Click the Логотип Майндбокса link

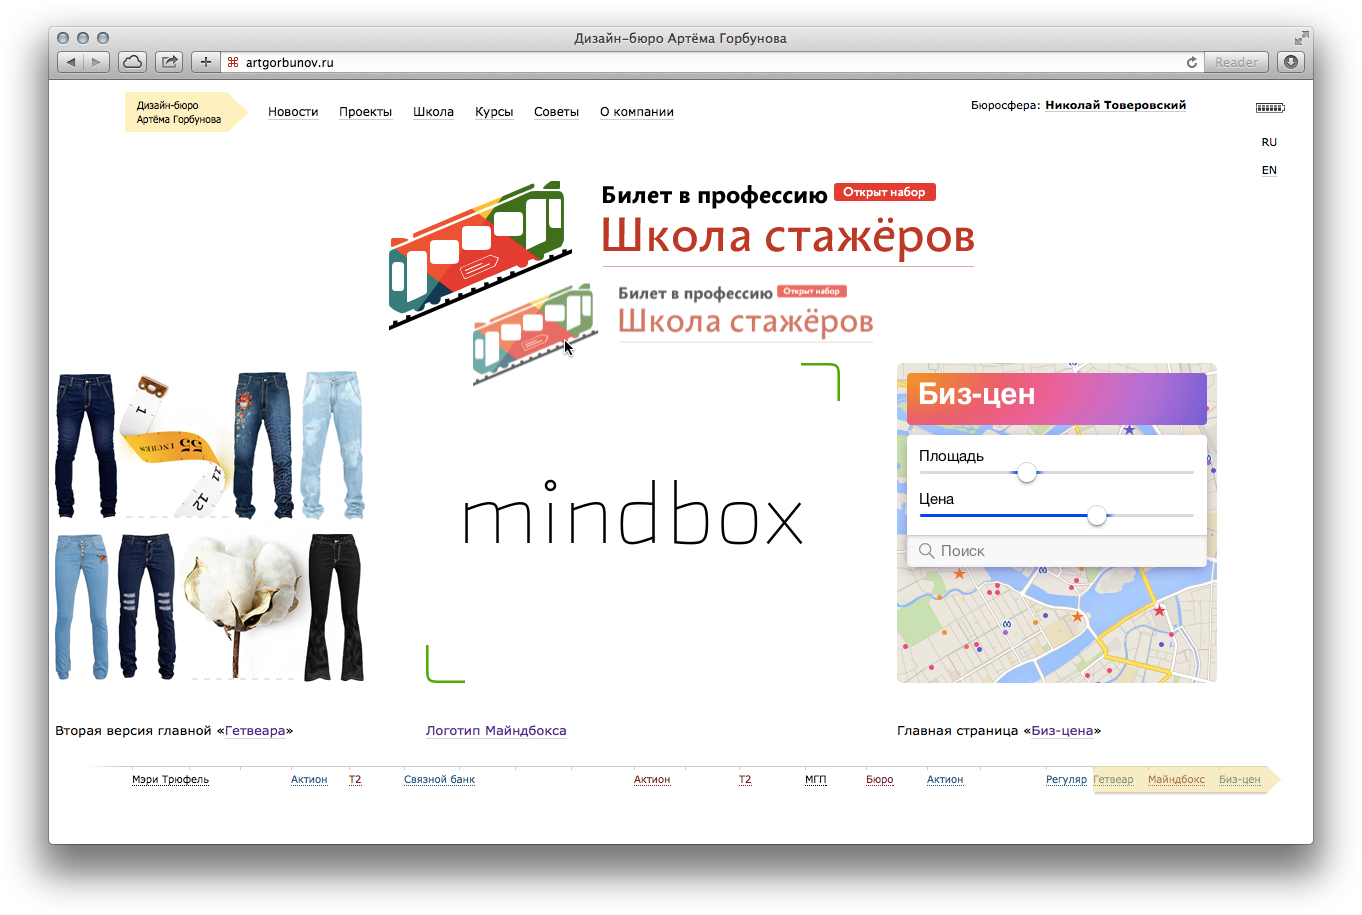496,731
